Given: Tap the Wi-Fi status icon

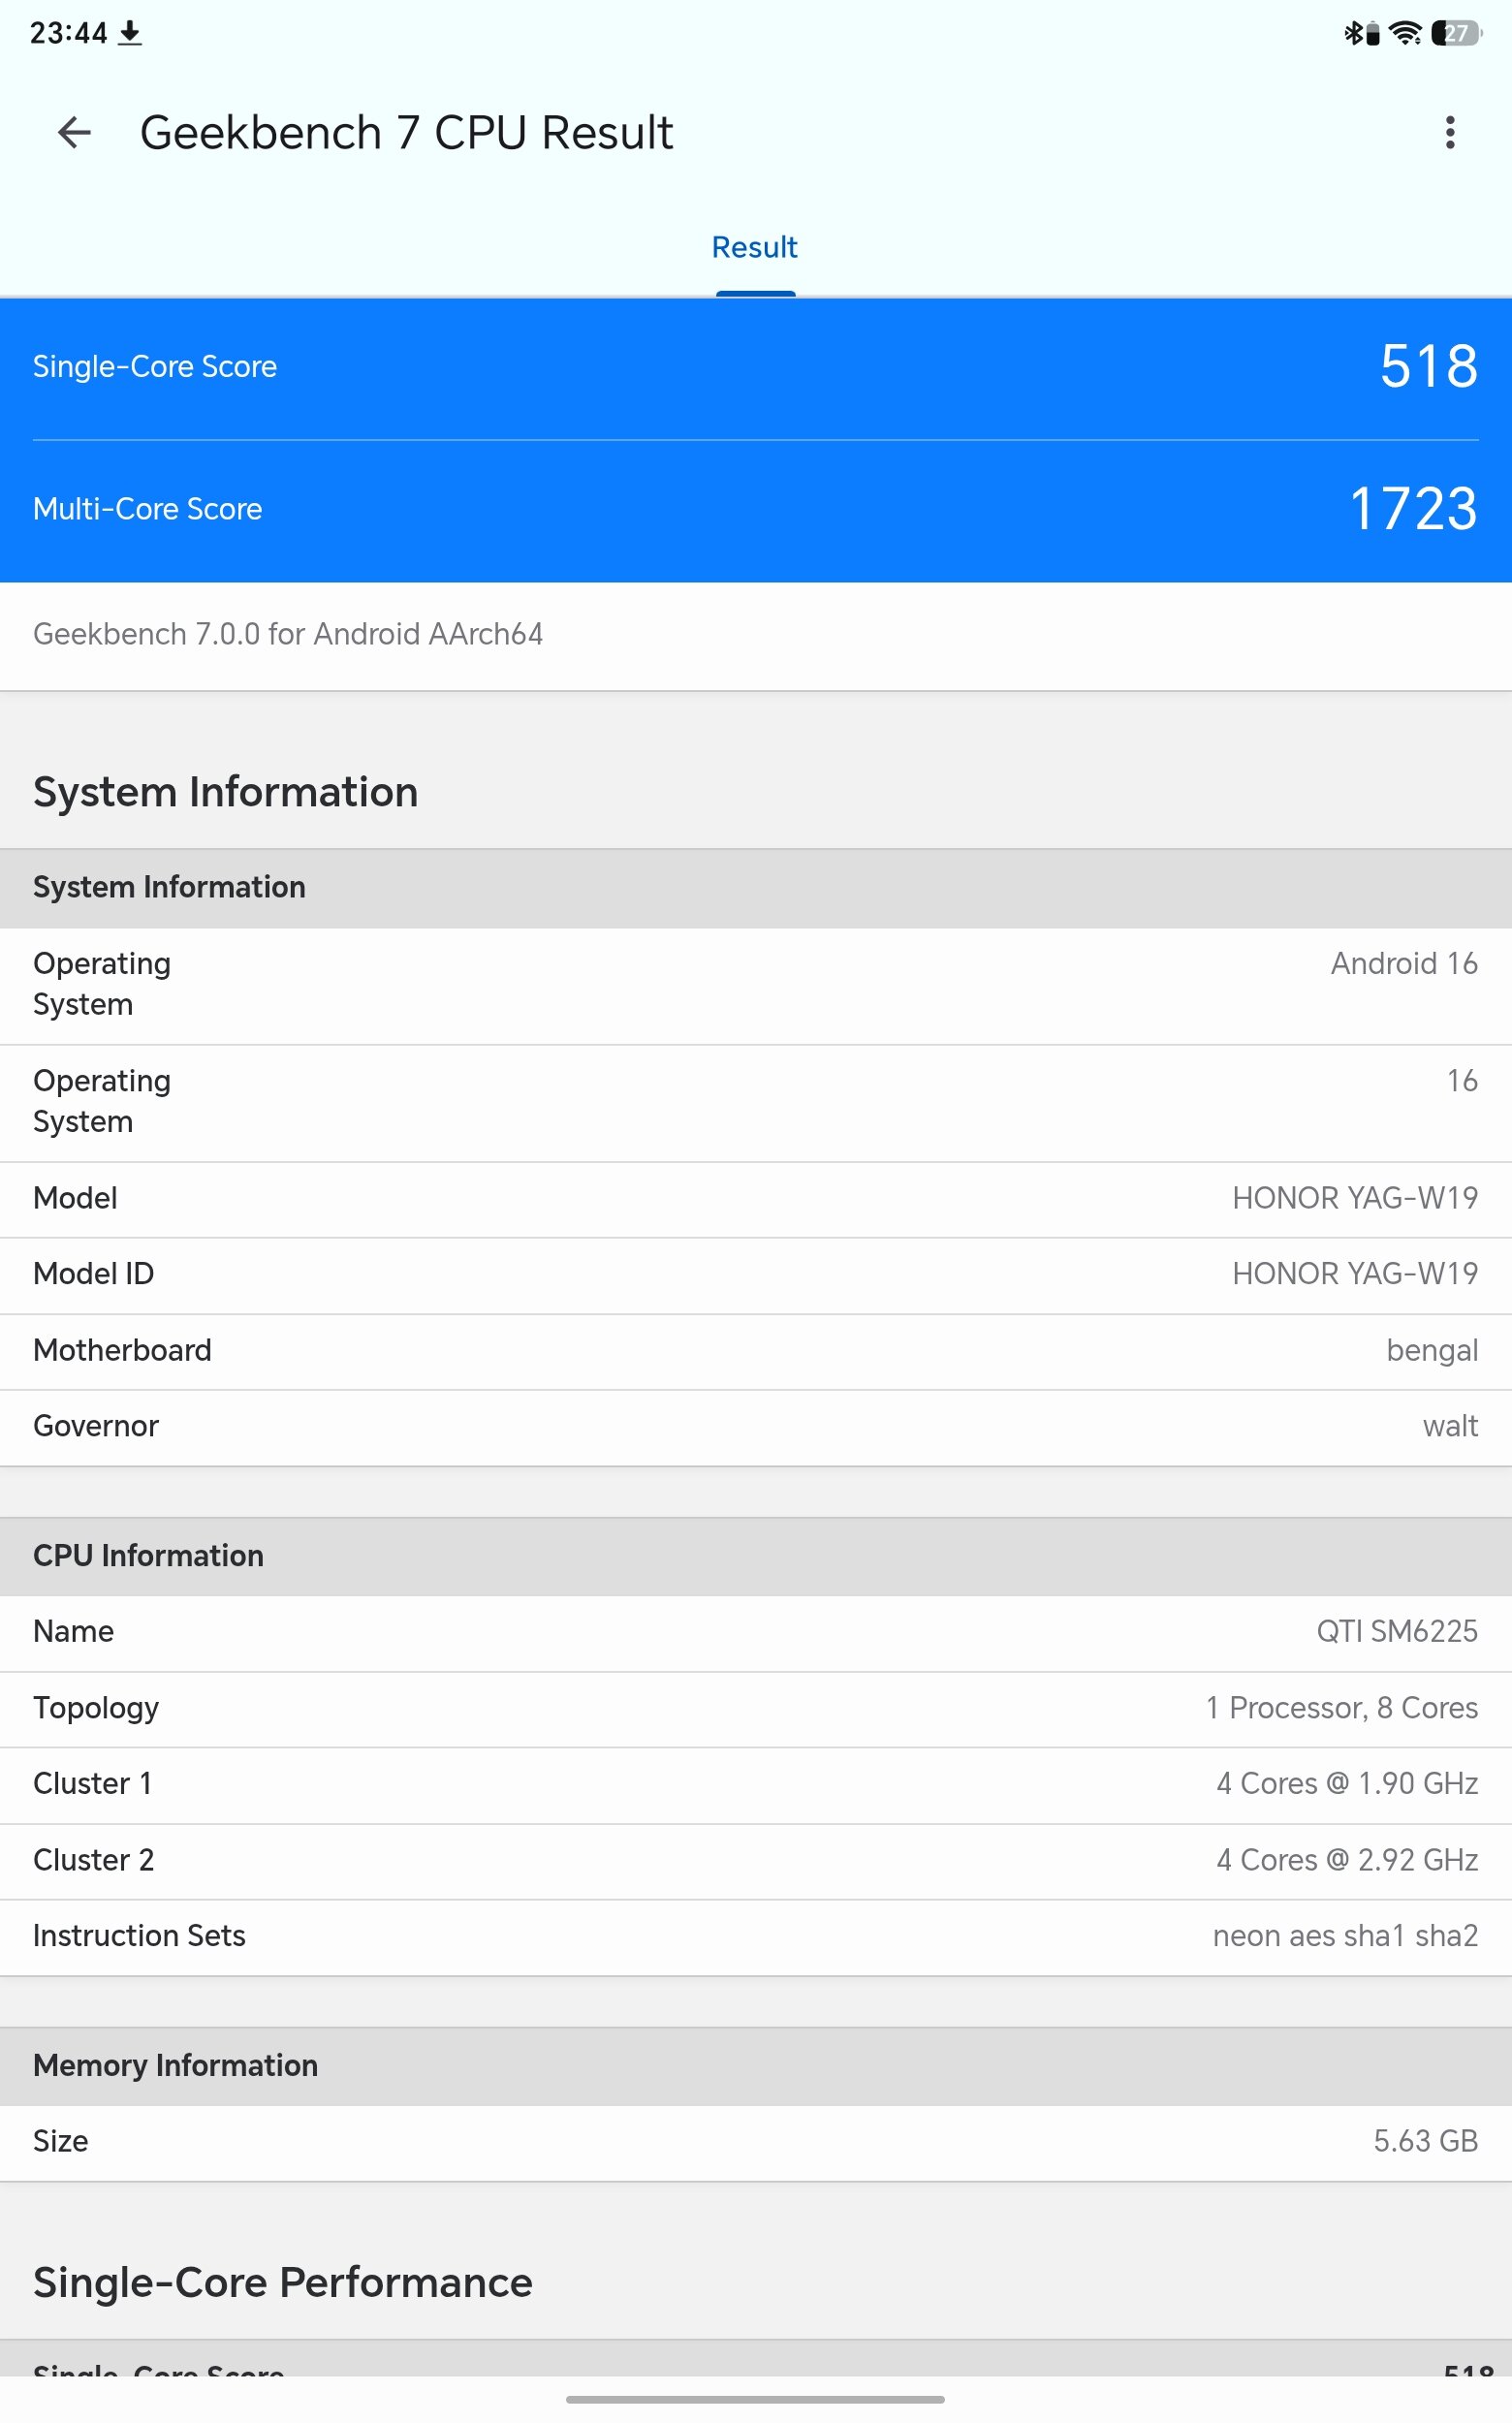Looking at the screenshot, I should pyautogui.click(x=1406, y=33).
